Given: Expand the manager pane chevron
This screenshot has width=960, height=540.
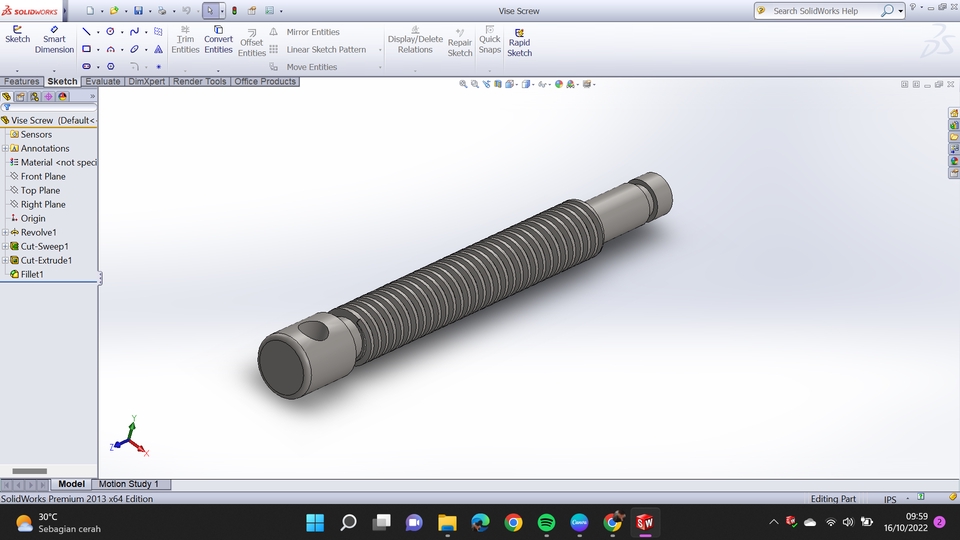Looking at the screenshot, I should 92,97.
